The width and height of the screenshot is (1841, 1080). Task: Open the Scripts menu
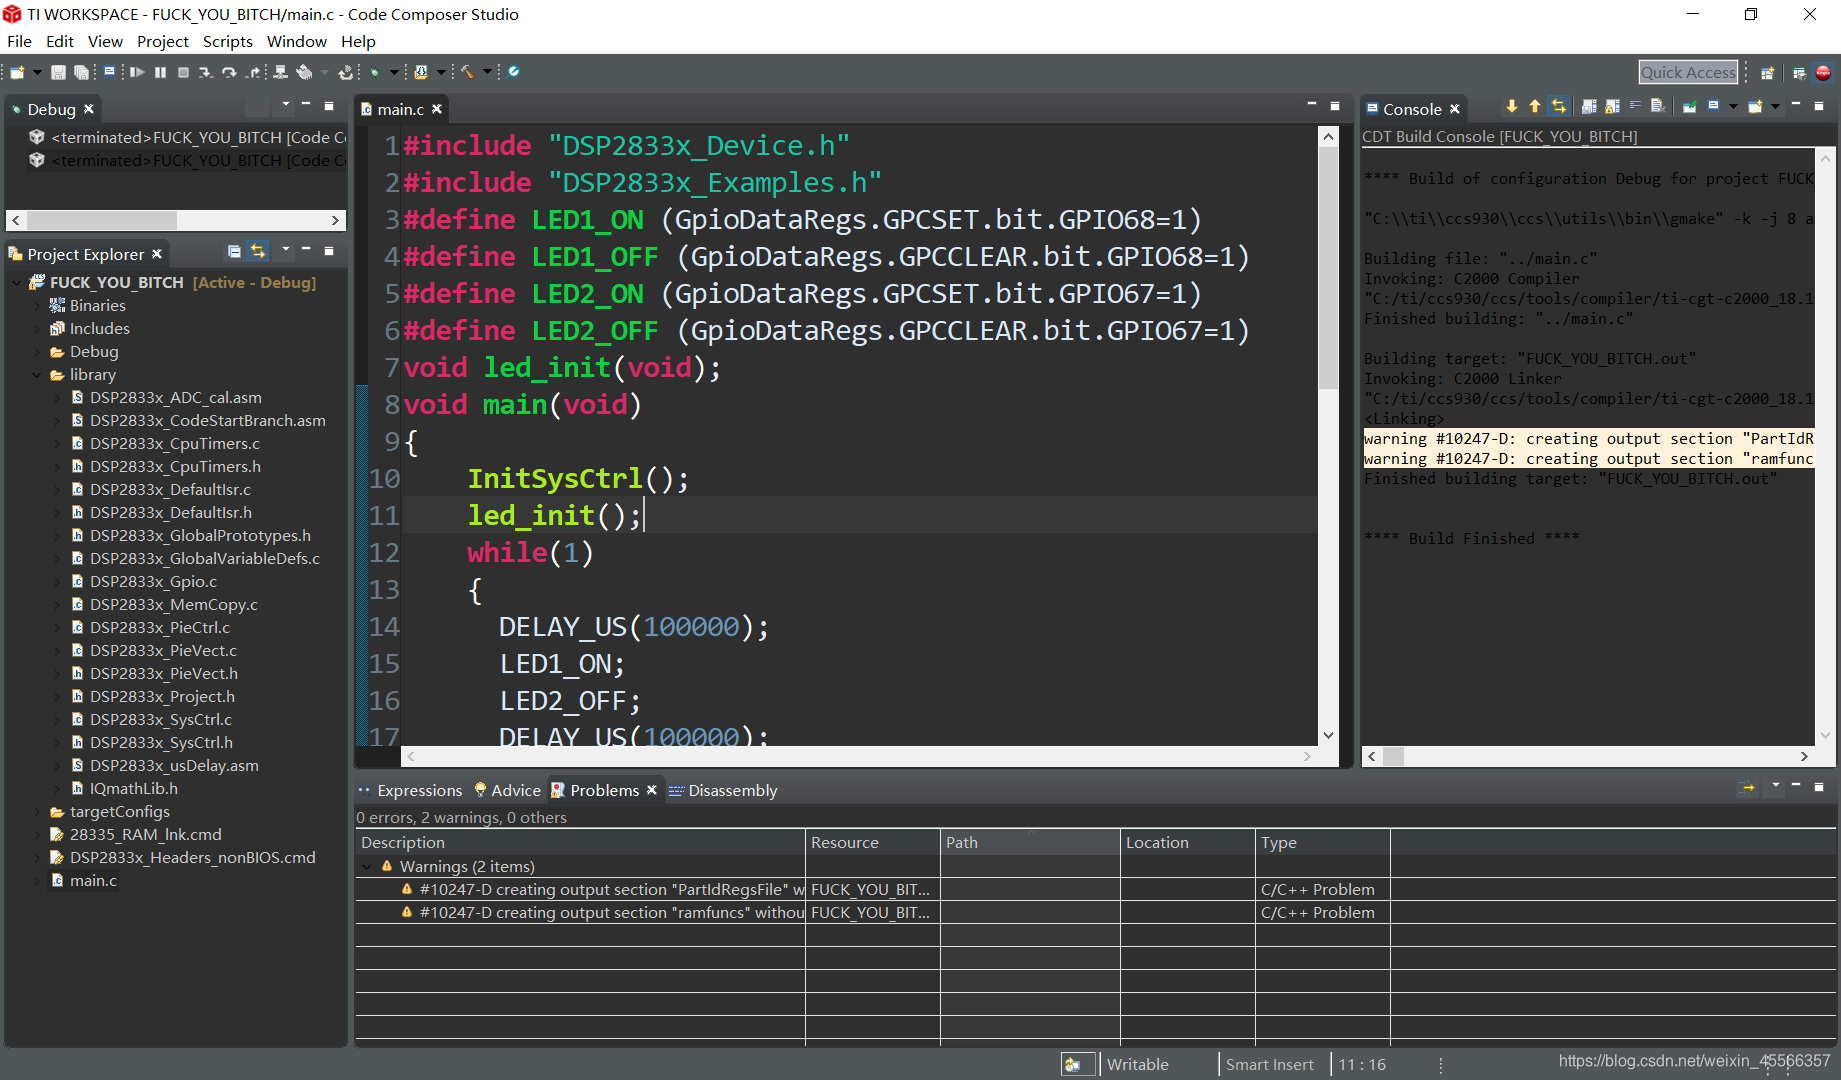(x=228, y=41)
